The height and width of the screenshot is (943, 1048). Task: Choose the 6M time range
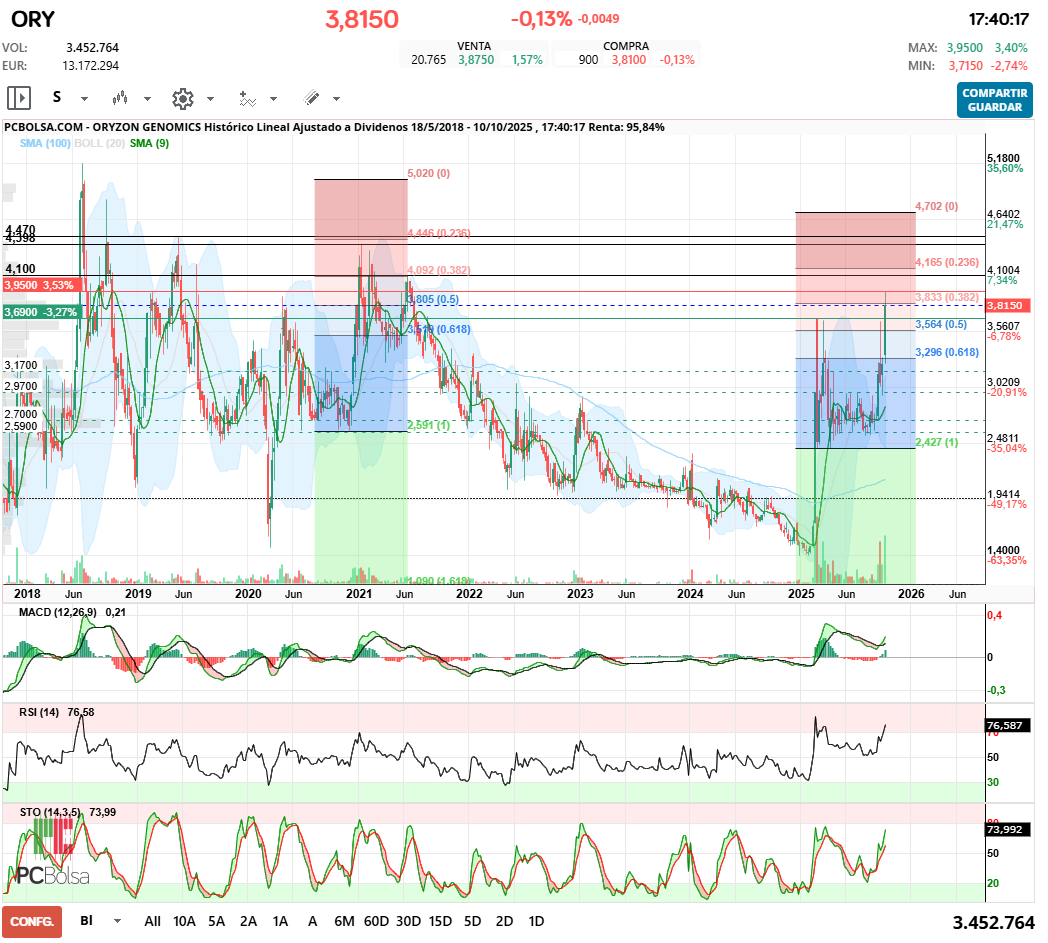coord(344,921)
